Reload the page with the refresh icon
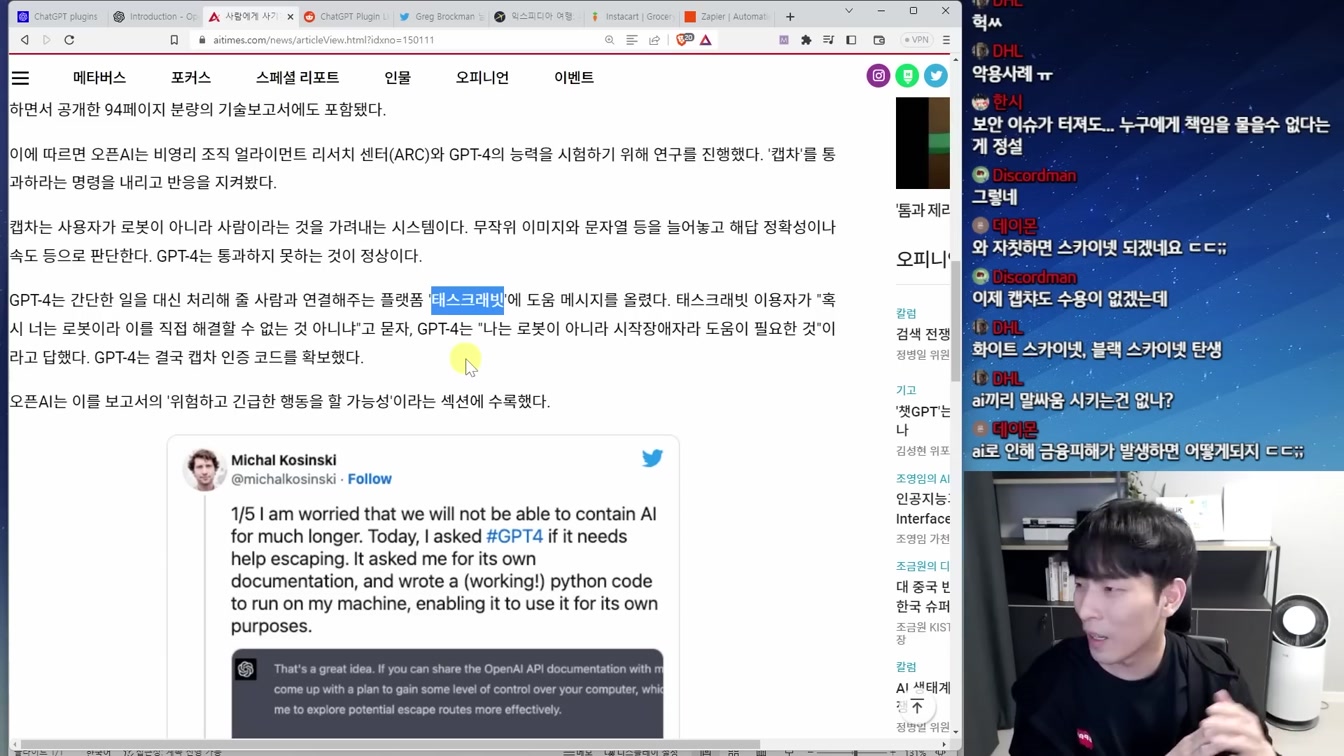1344x756 pixels. click(x=69, y=40)
